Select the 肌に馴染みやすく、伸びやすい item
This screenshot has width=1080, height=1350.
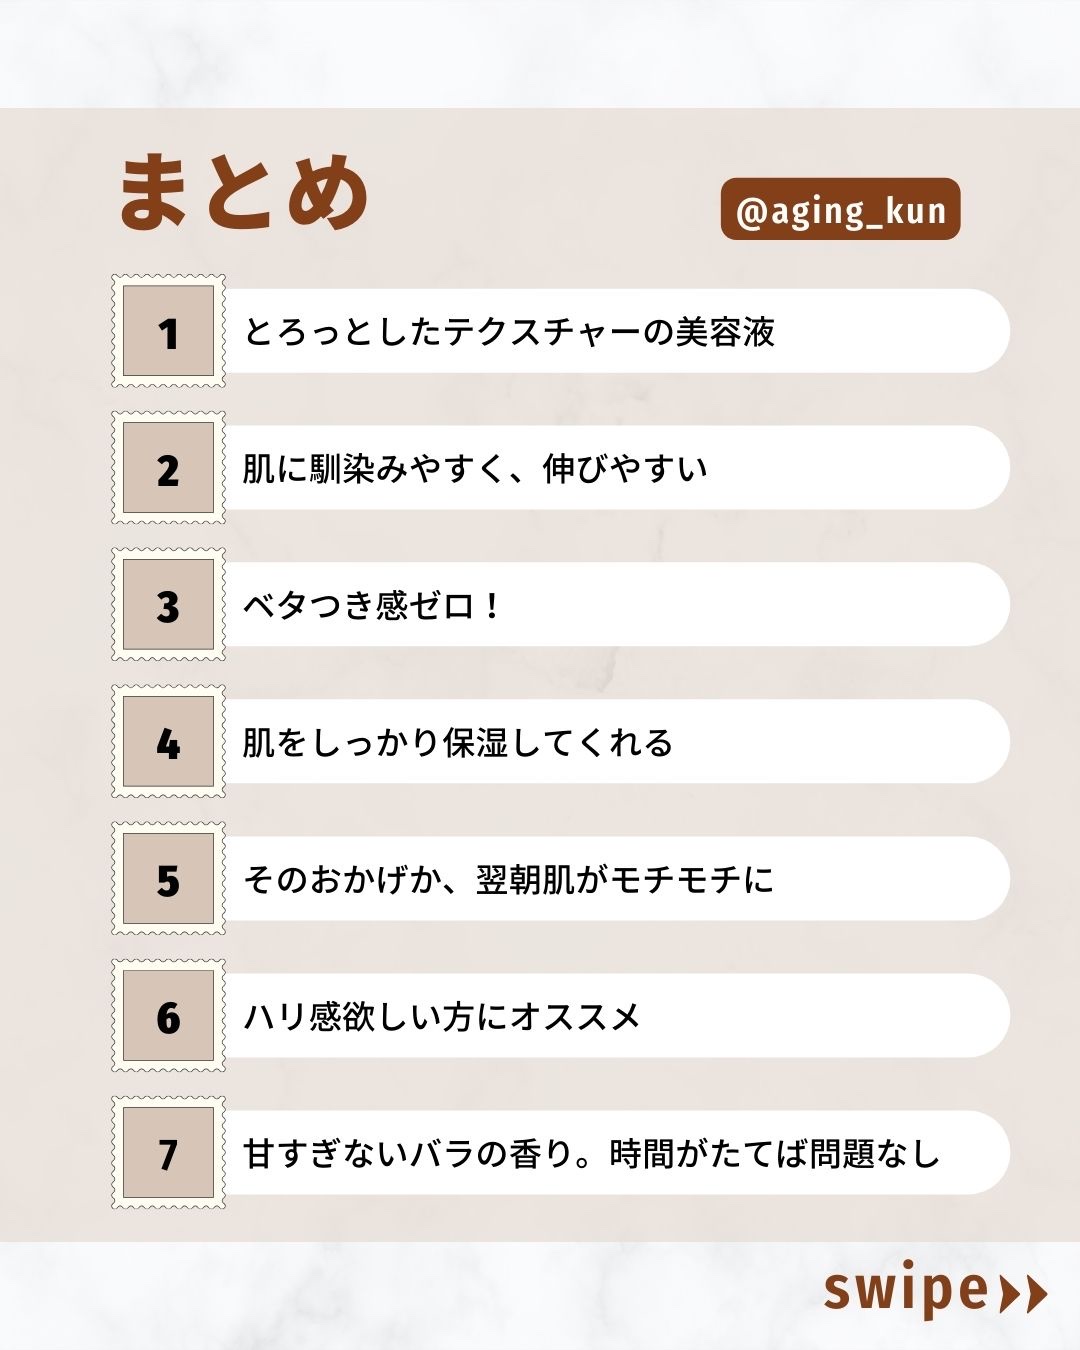(475, 469)
